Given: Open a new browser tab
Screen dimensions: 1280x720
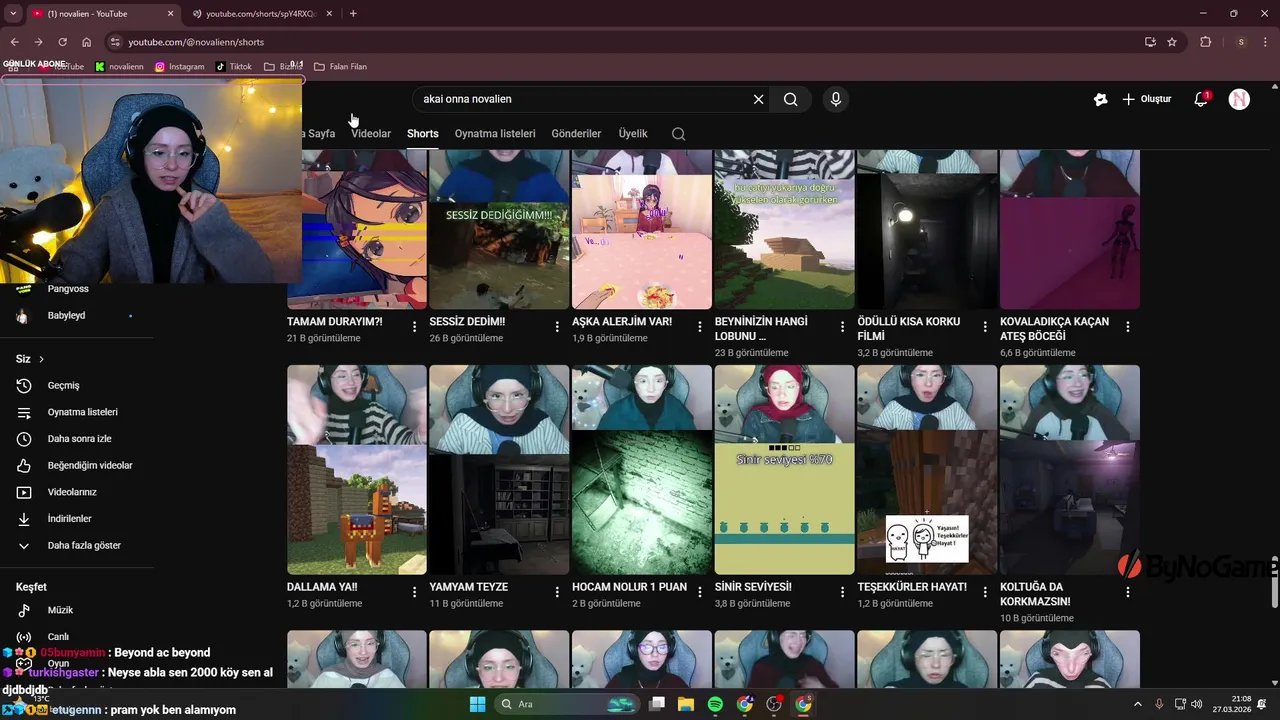Looking at the screenshot, I should [x=353, y=14].
